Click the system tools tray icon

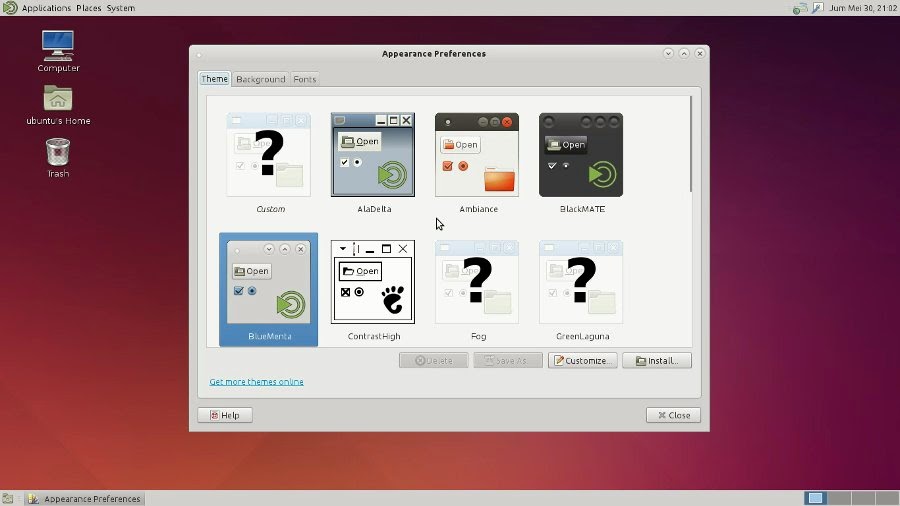coord(818,7)
